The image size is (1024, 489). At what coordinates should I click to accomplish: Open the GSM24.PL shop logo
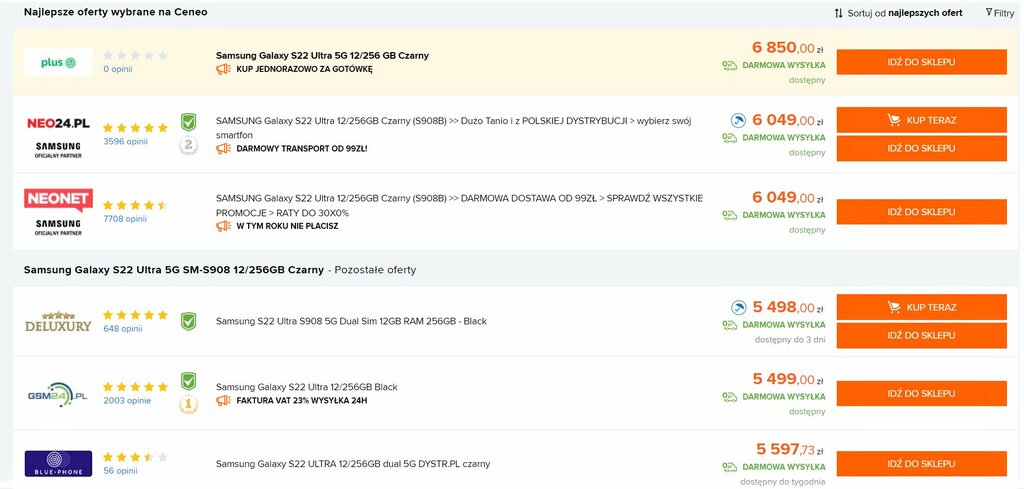[58, 394]
